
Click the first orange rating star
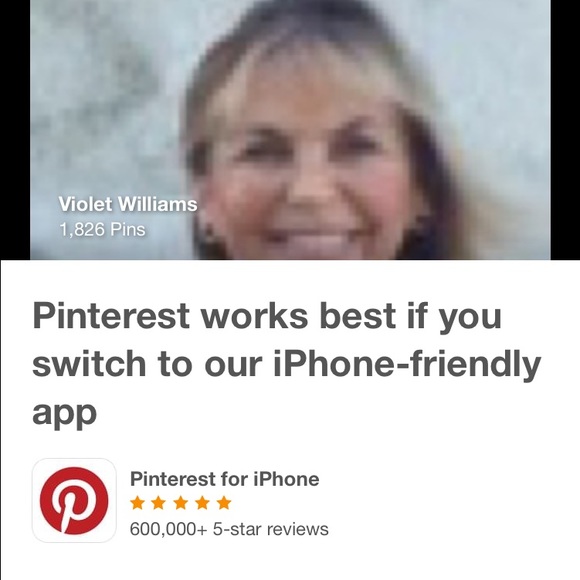pyautogui.click(x=137, y=503)
